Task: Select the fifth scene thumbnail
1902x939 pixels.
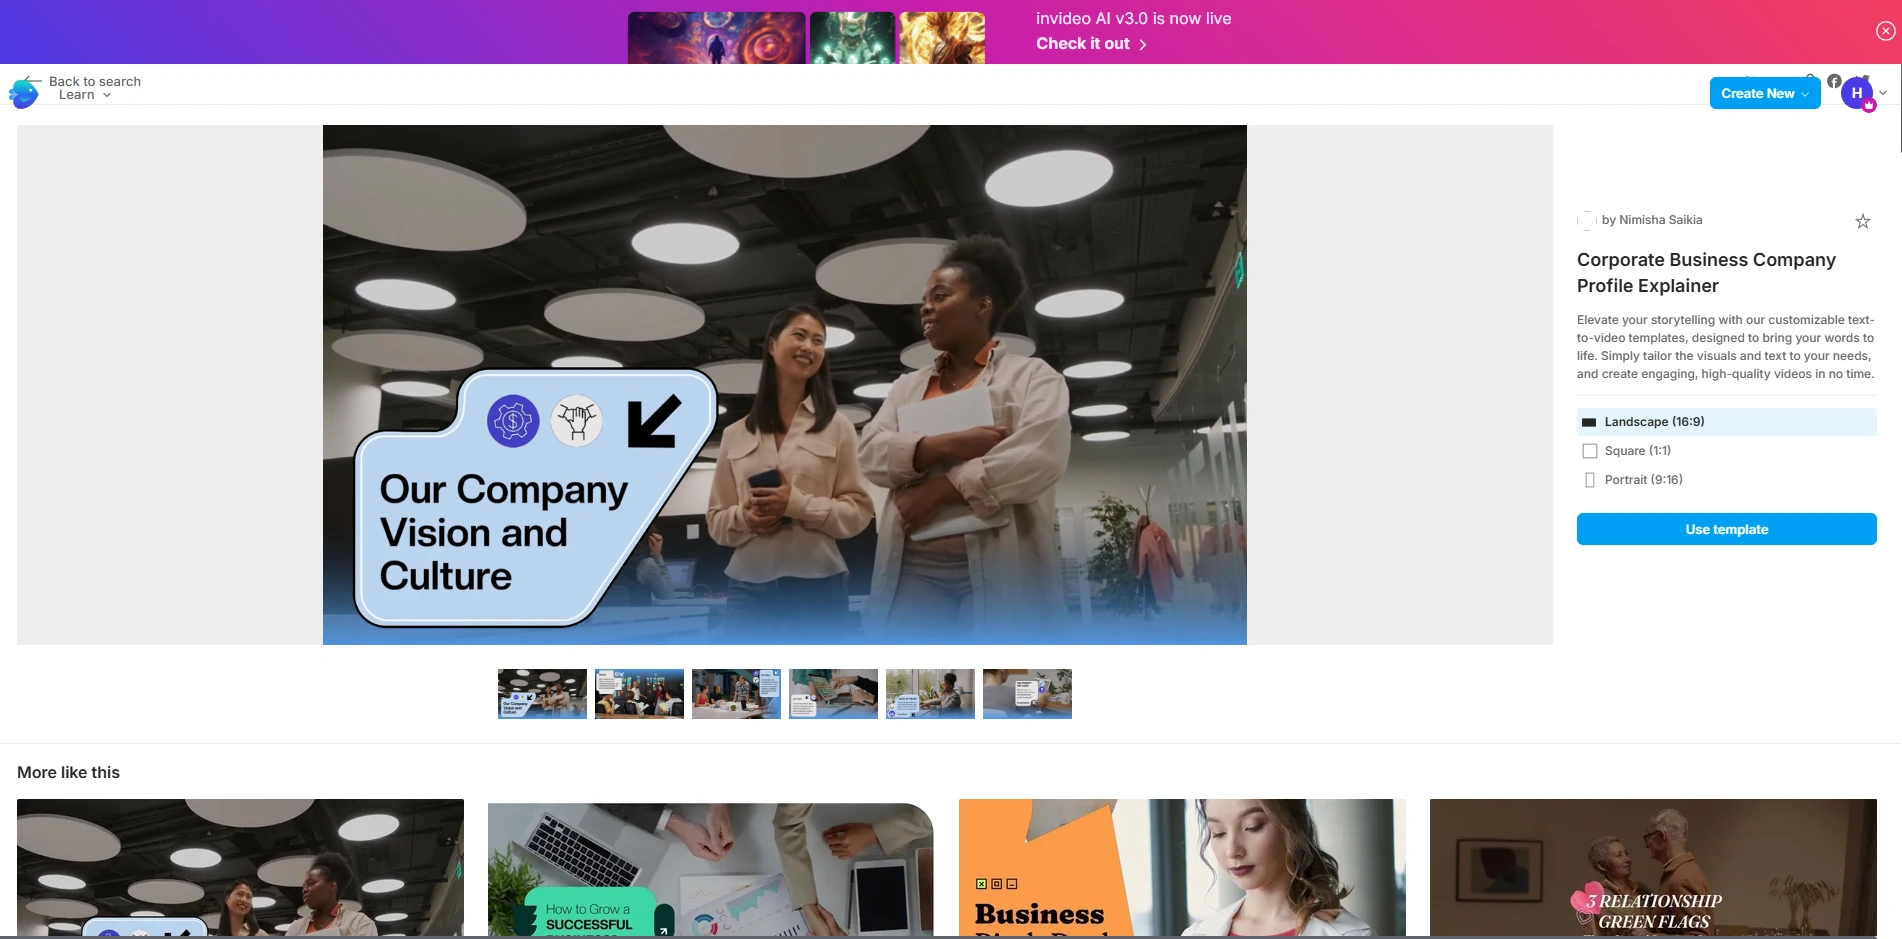Action: 930,694
